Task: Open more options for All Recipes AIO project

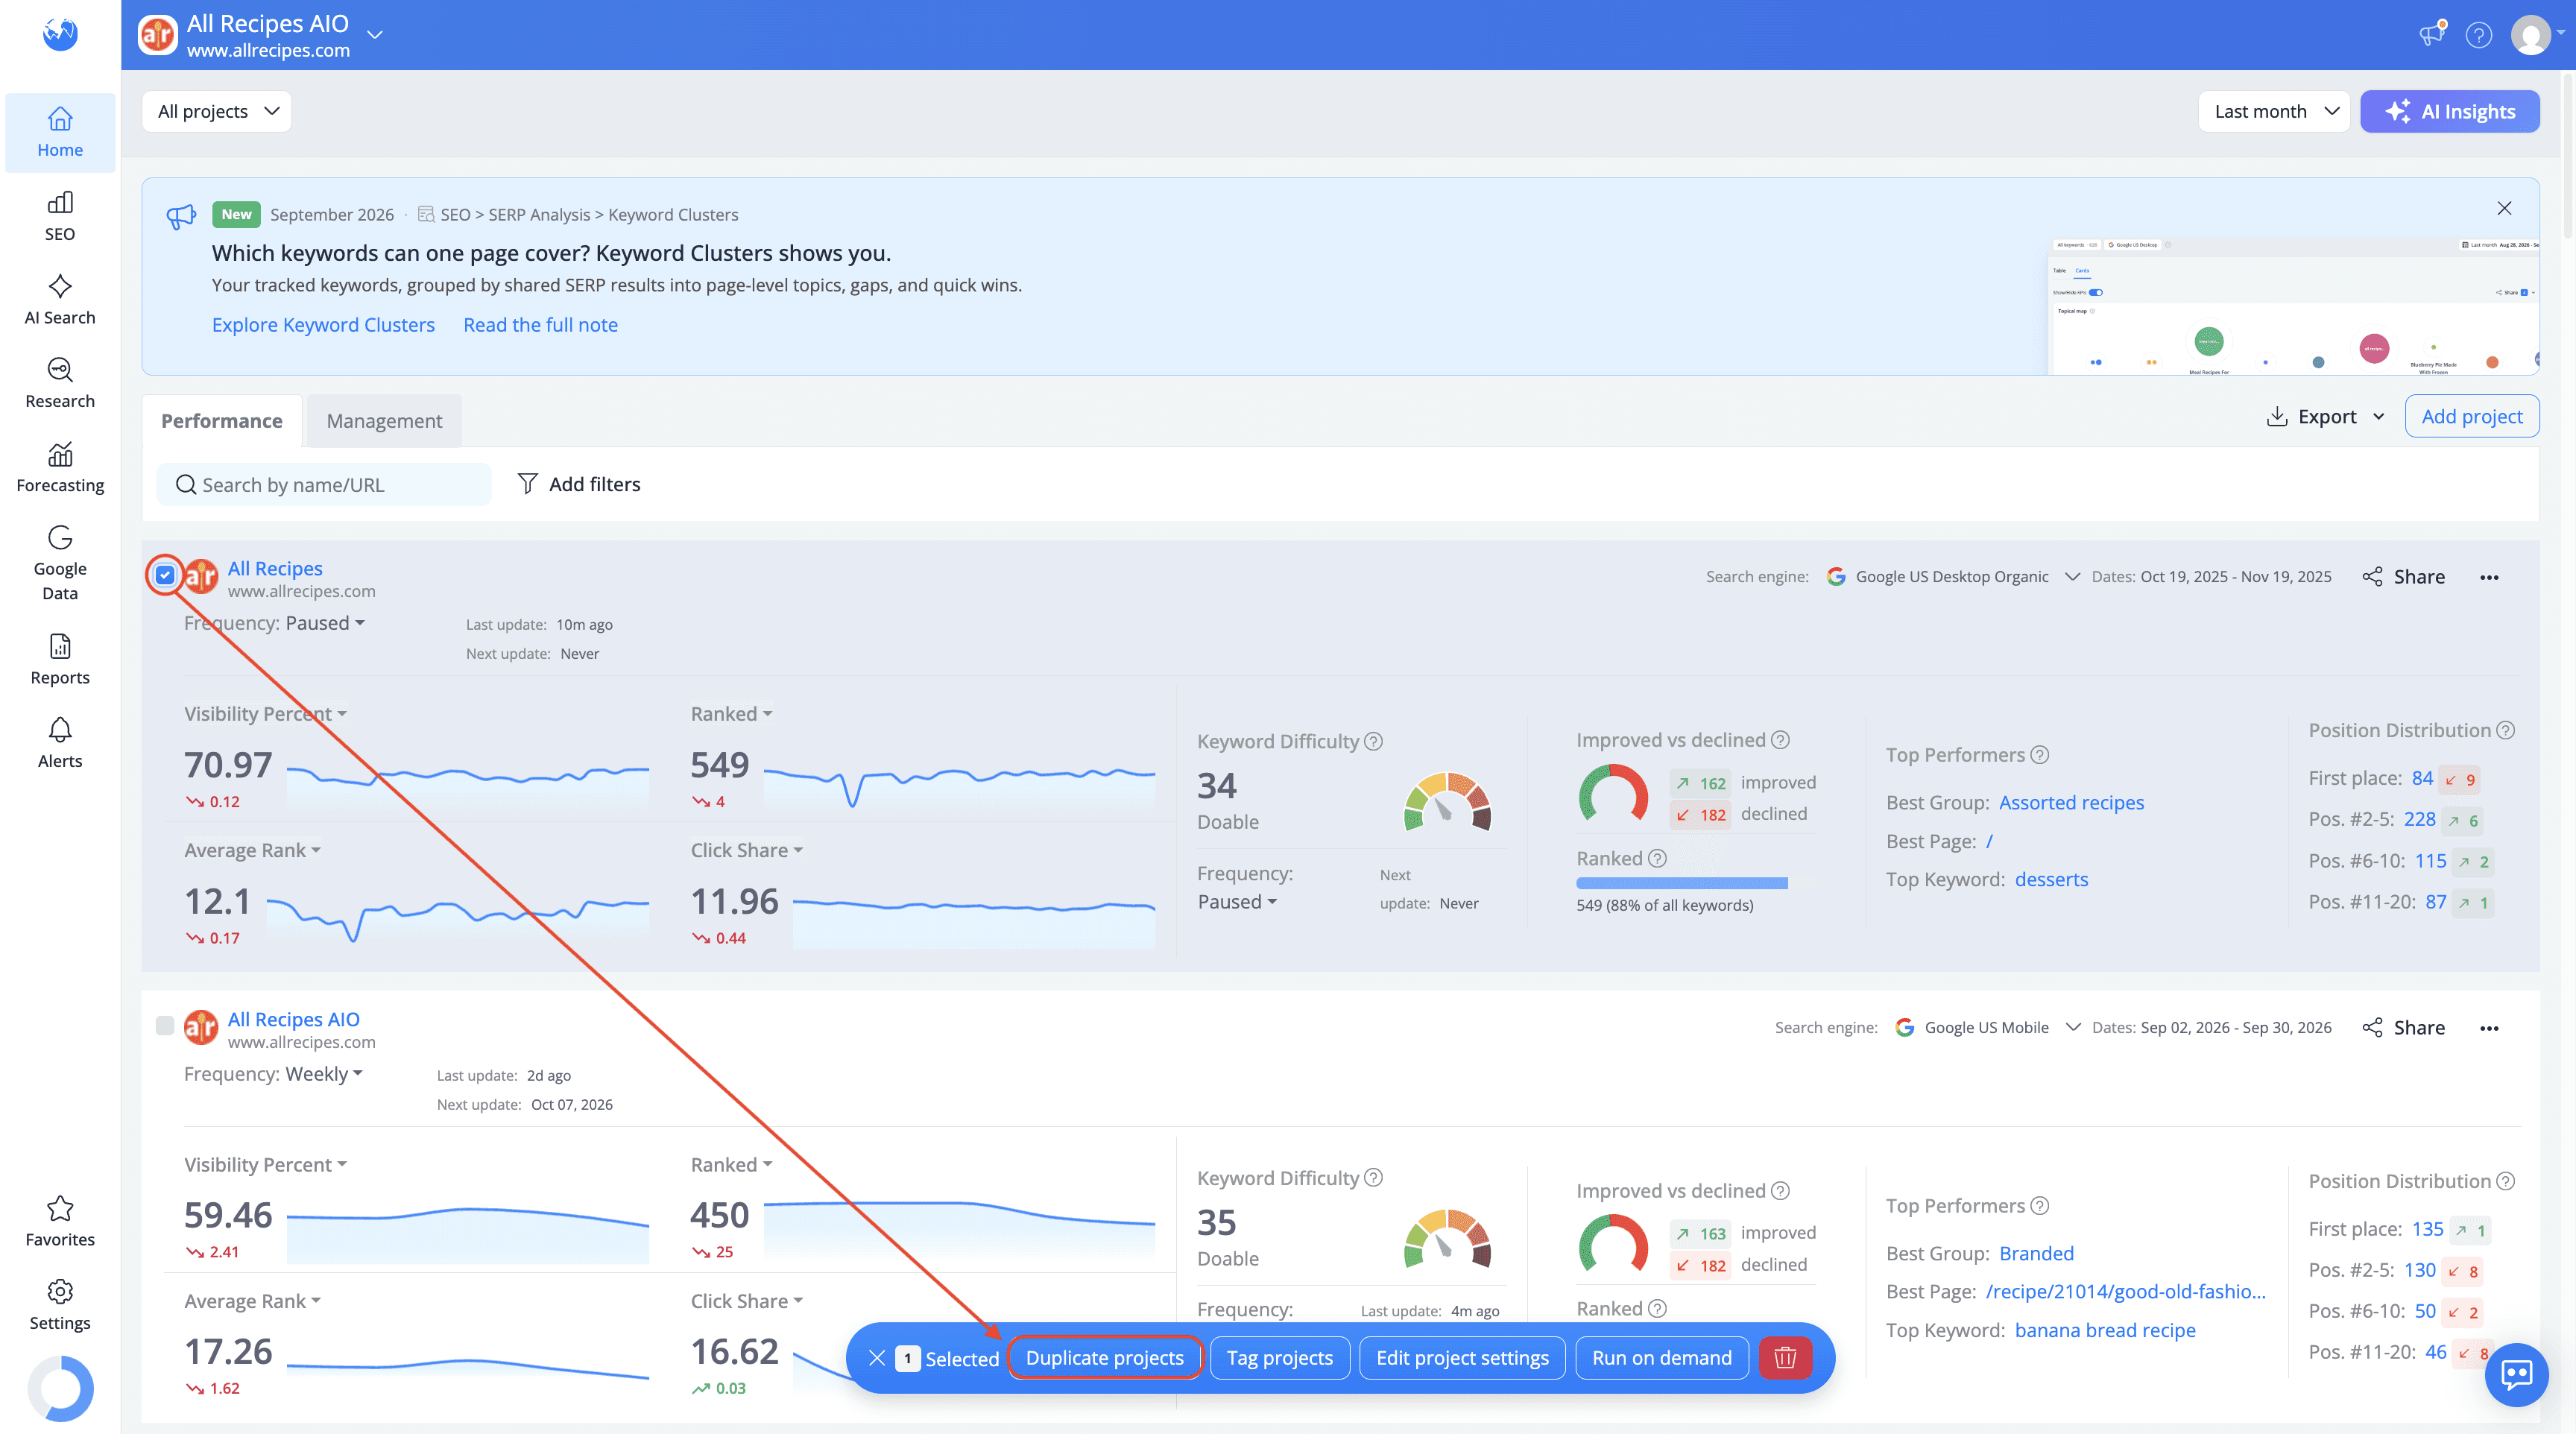Action: click(2489, 1028)
